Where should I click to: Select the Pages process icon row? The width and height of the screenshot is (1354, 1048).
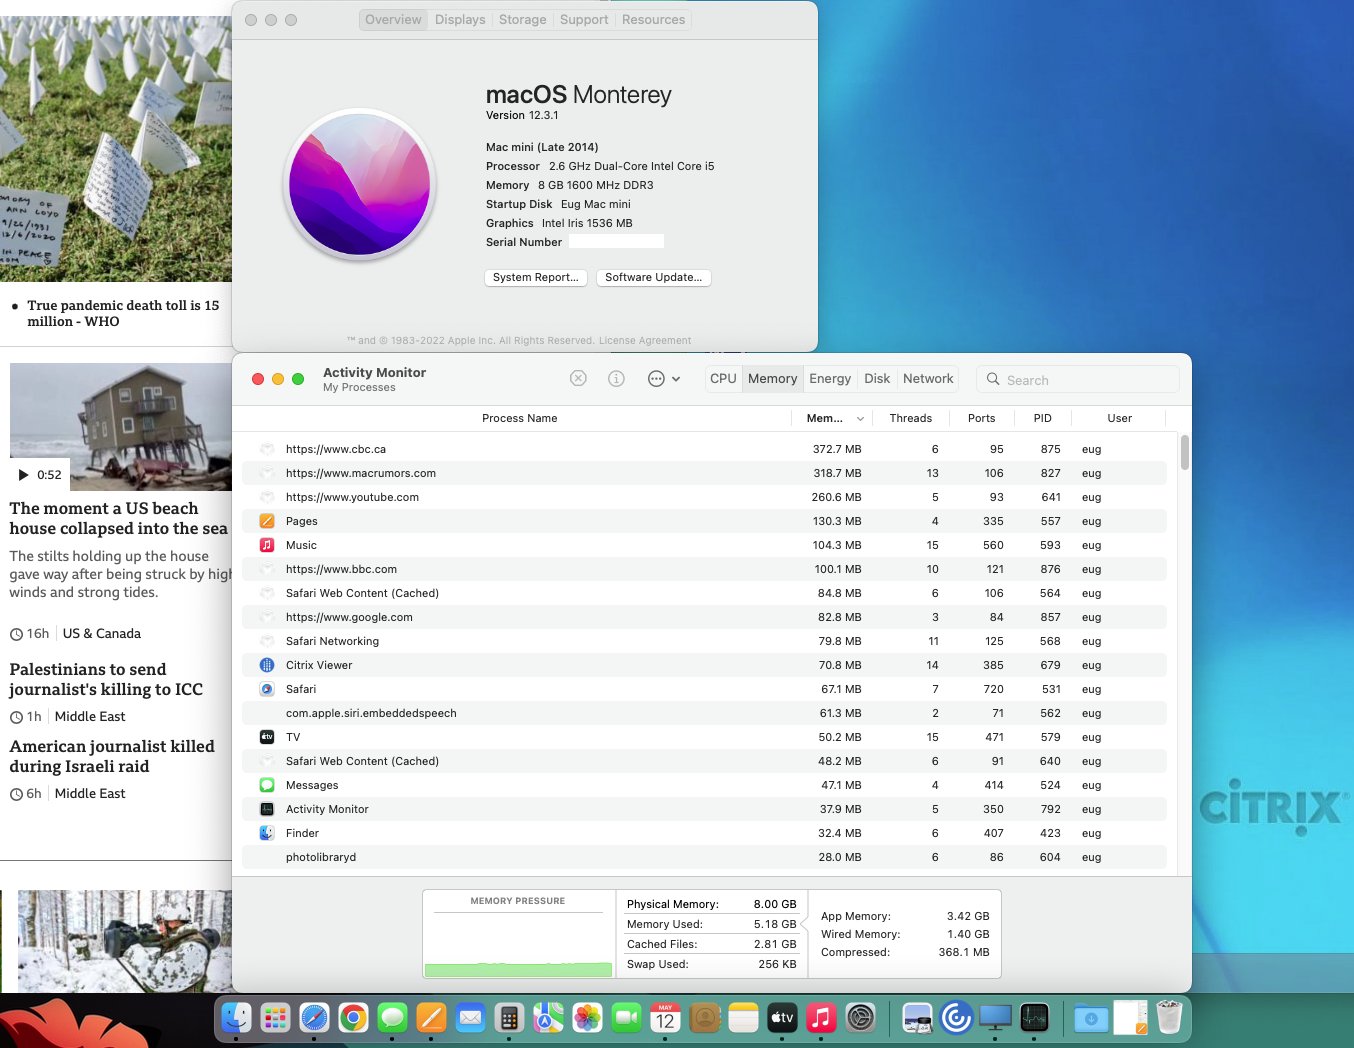click(x=267, y=521)
